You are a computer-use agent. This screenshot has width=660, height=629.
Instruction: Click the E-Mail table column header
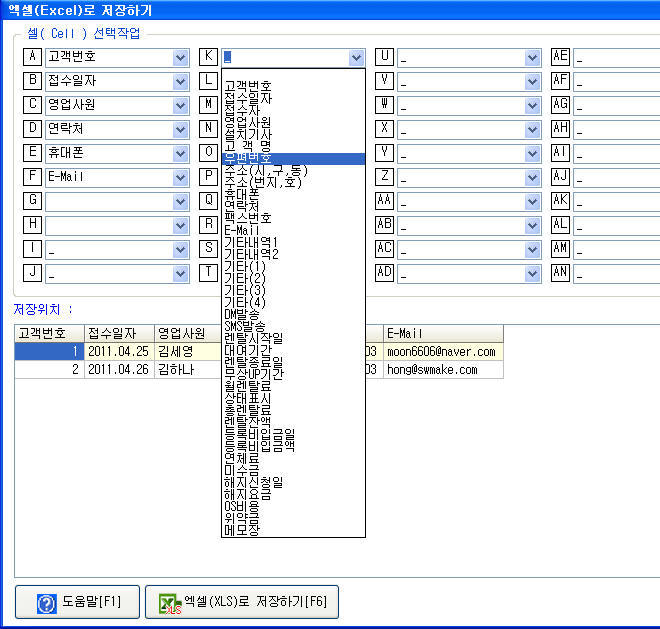tap(443, 333)
